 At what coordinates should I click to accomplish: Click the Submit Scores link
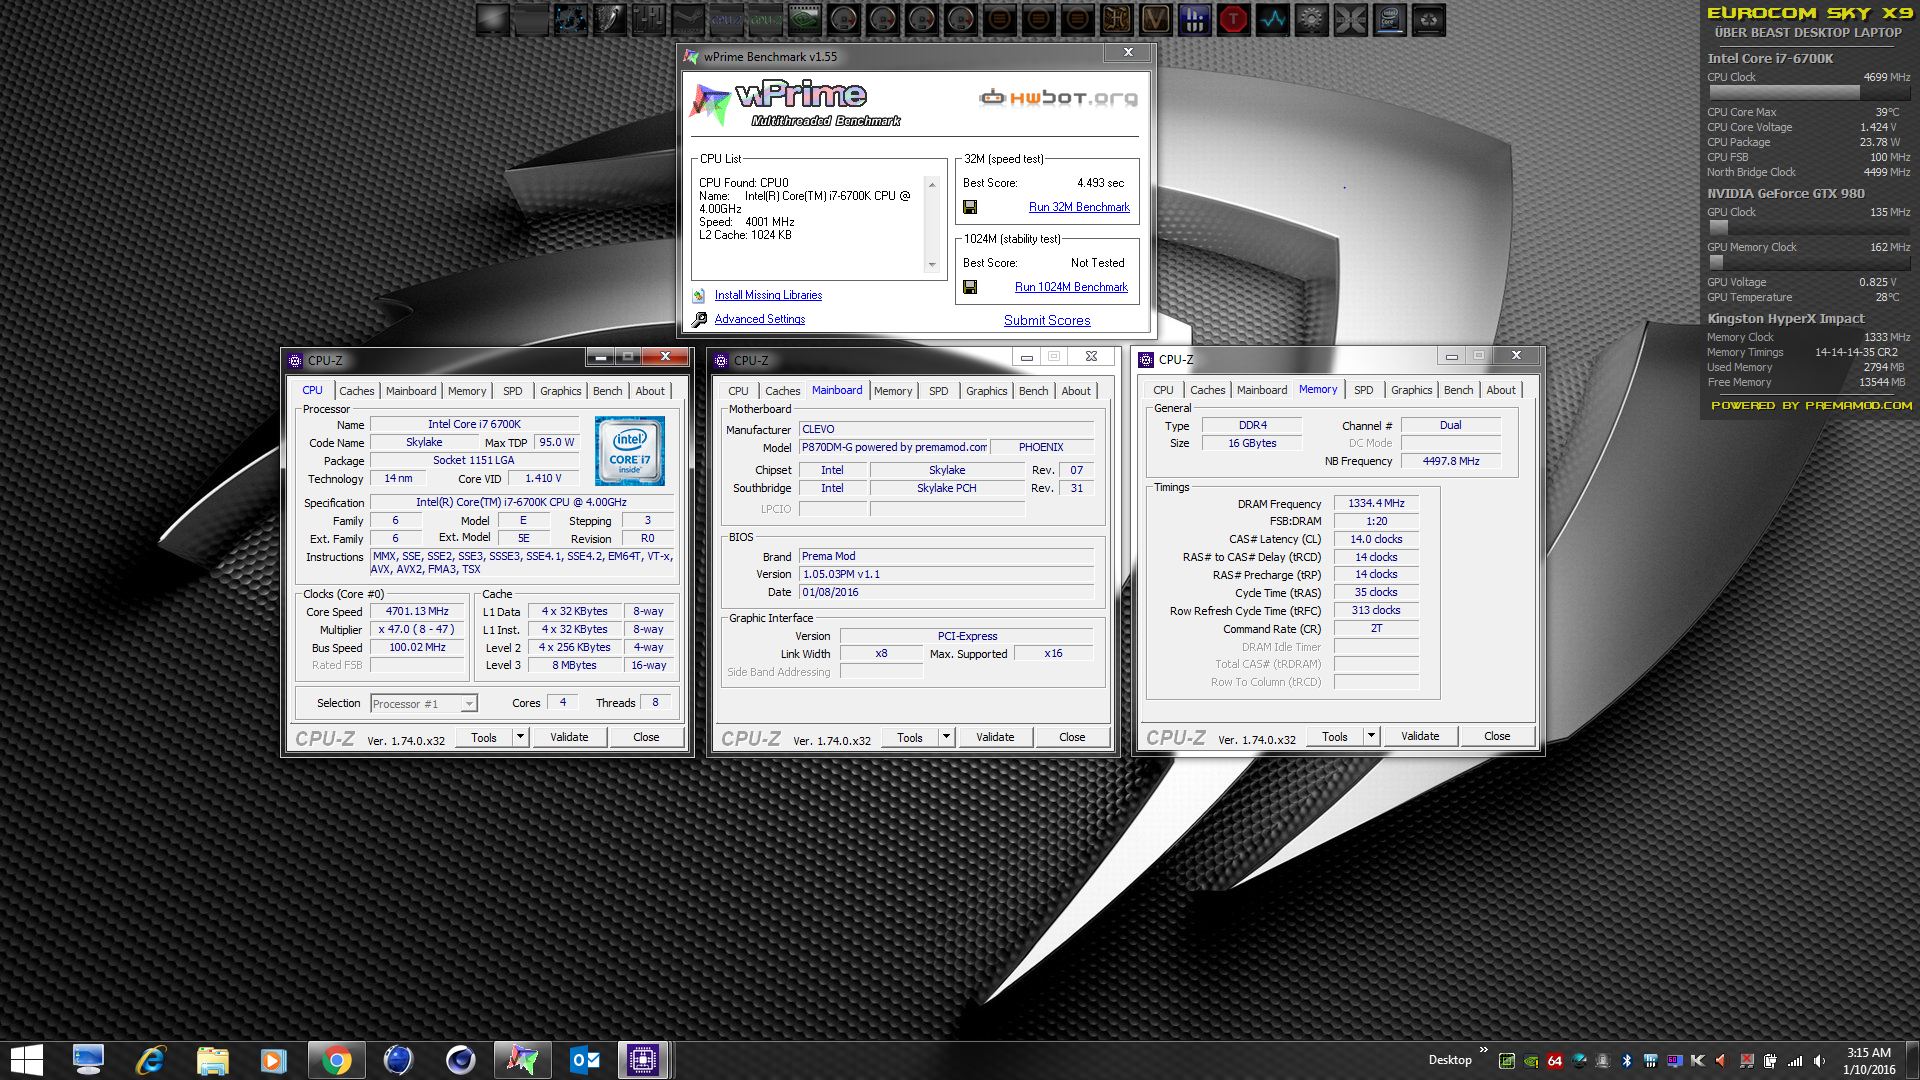tap(1047, 320)
